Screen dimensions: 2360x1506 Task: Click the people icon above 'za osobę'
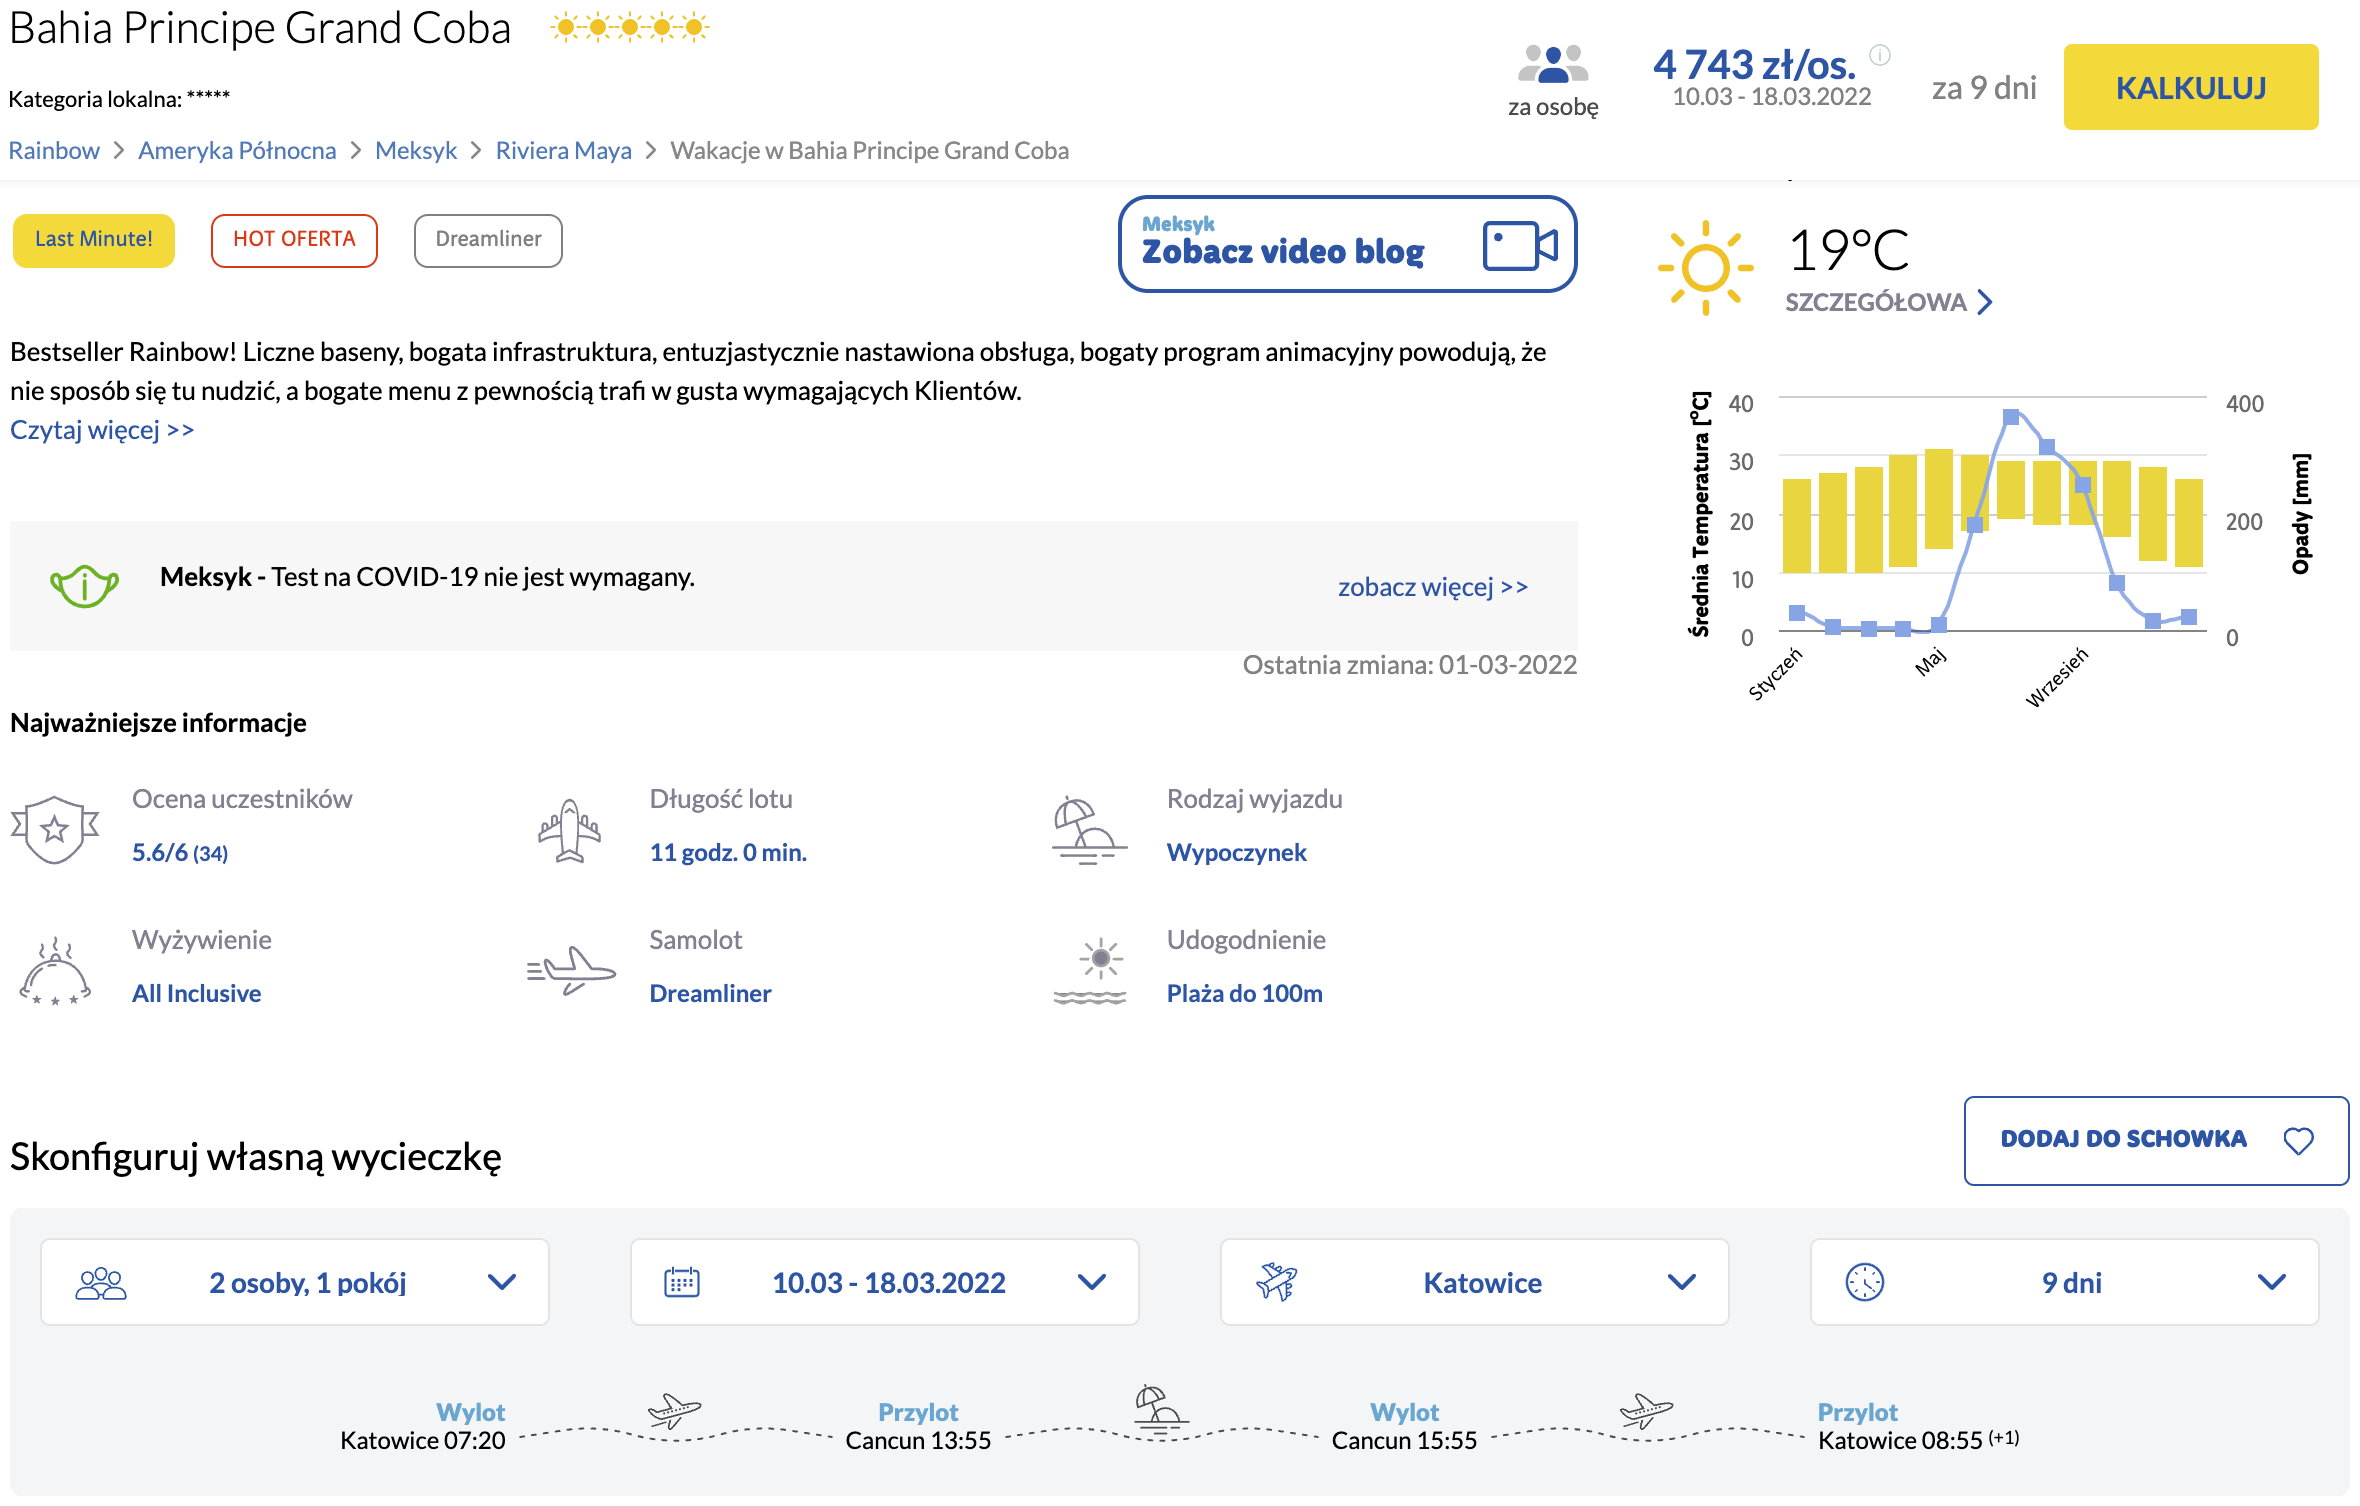1553,64
